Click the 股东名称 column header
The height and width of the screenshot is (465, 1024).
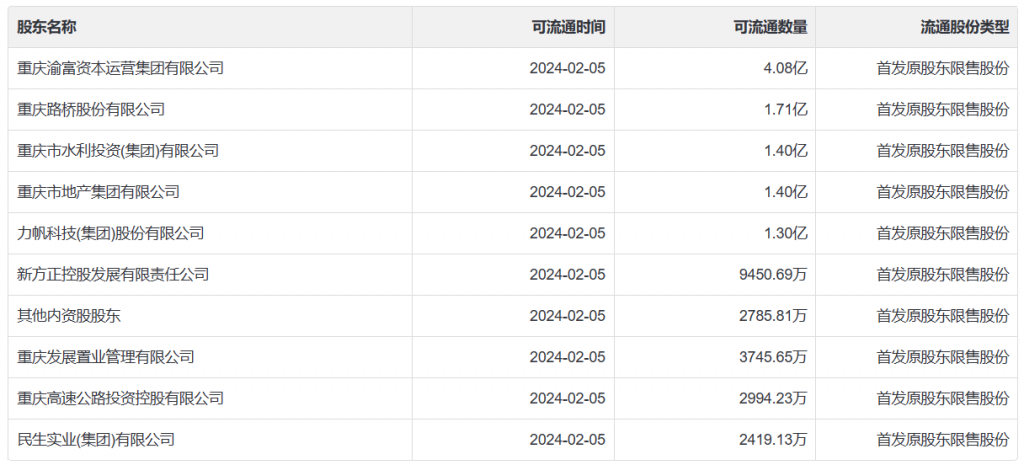point(45,27)
